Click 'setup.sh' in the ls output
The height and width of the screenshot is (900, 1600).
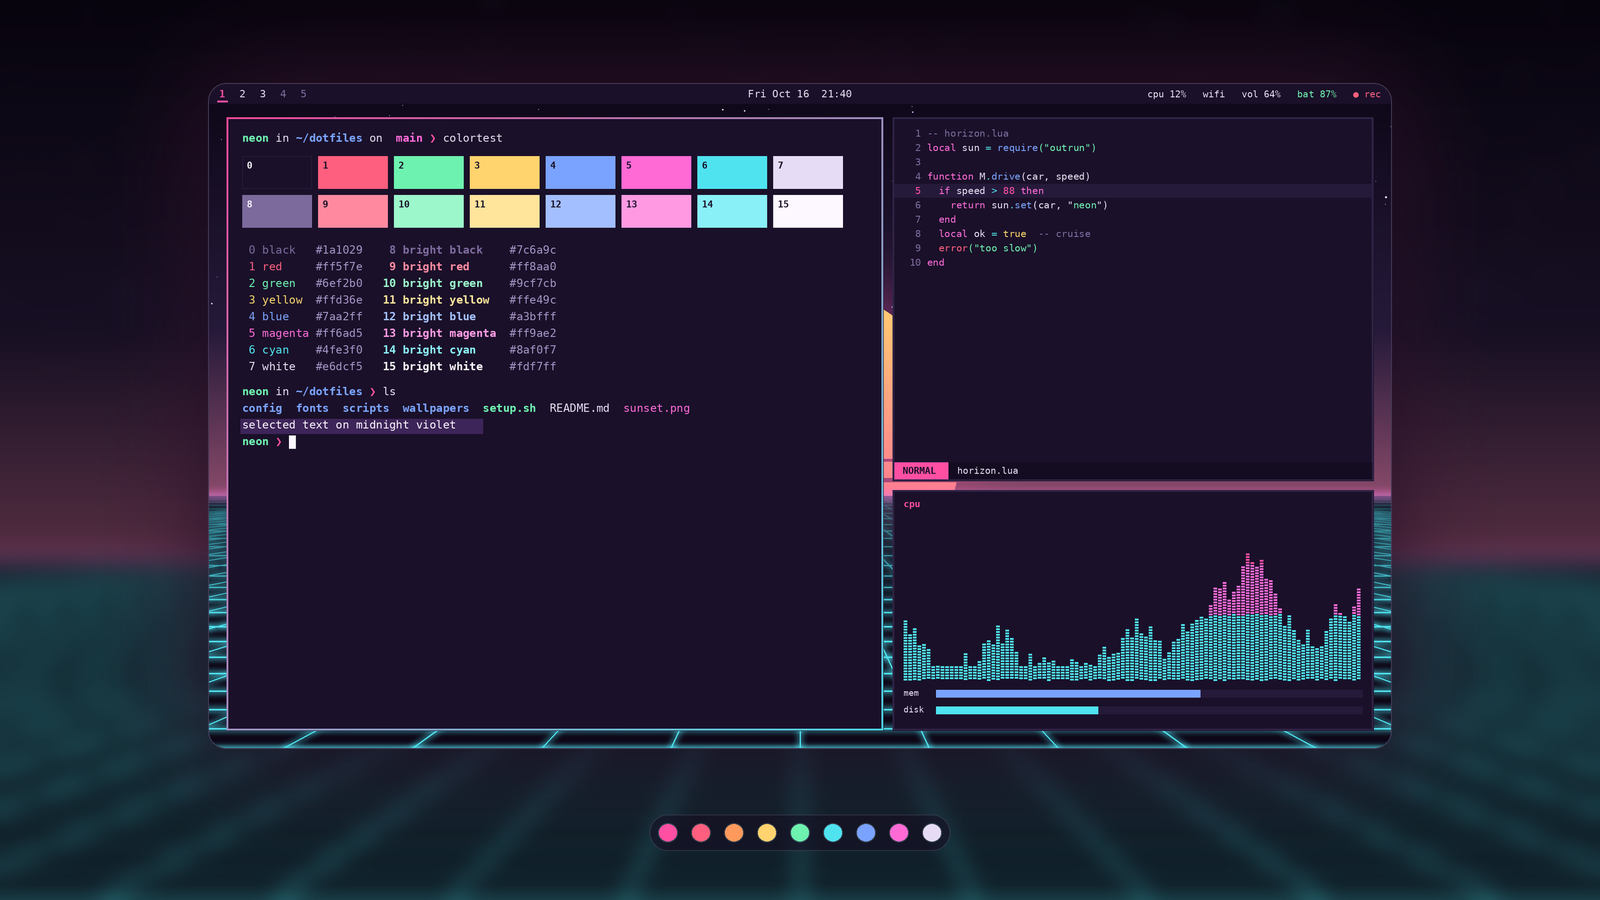(x=509, y=408)
